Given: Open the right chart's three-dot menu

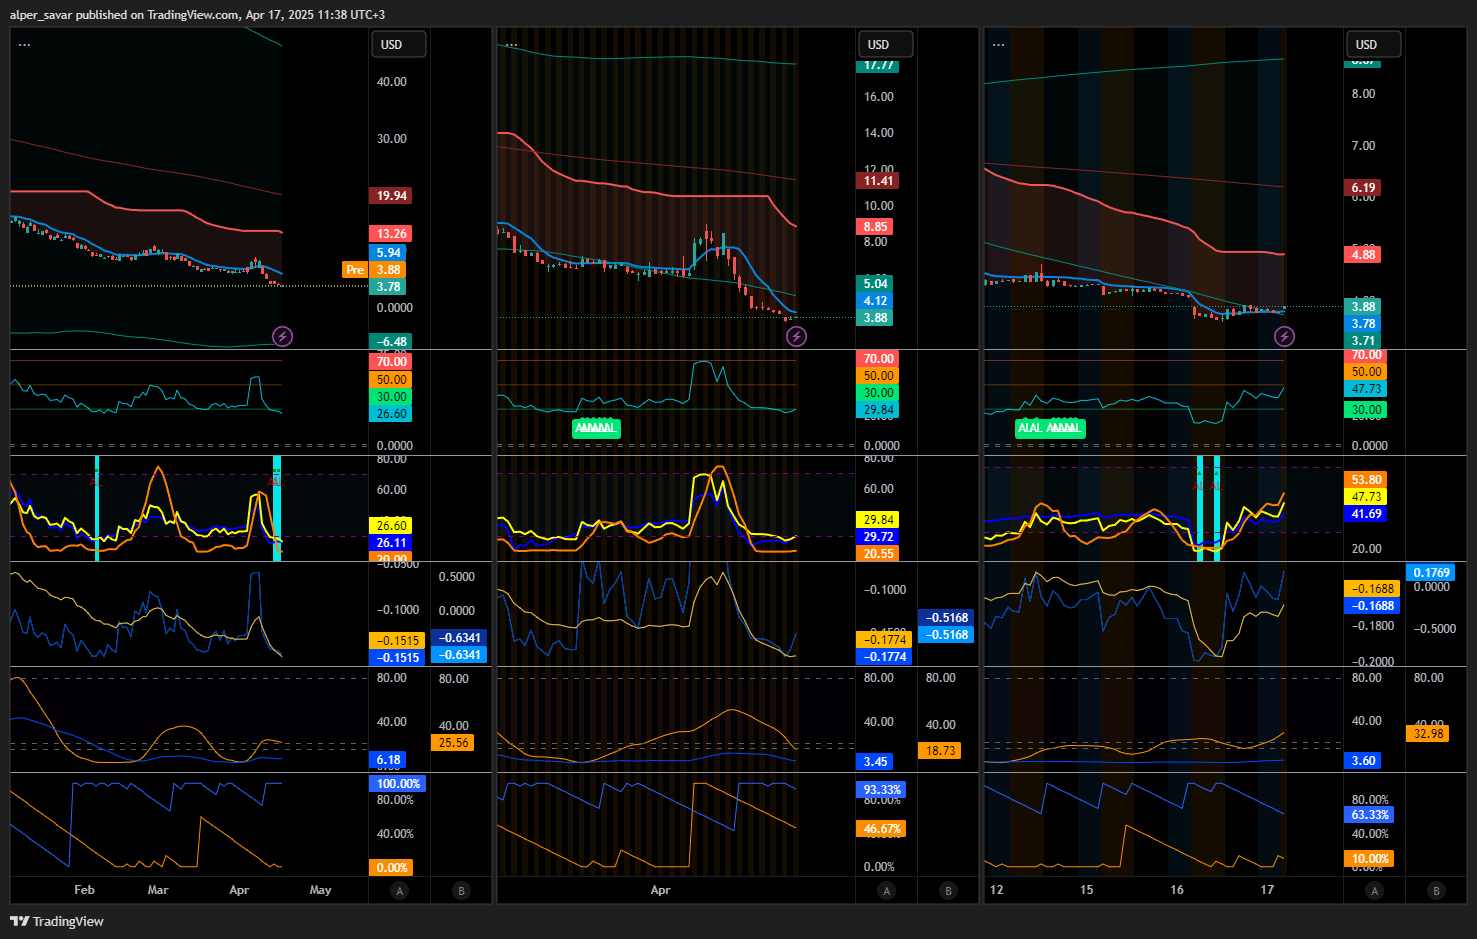Looking at the screenshot, I should click(998, 45).
